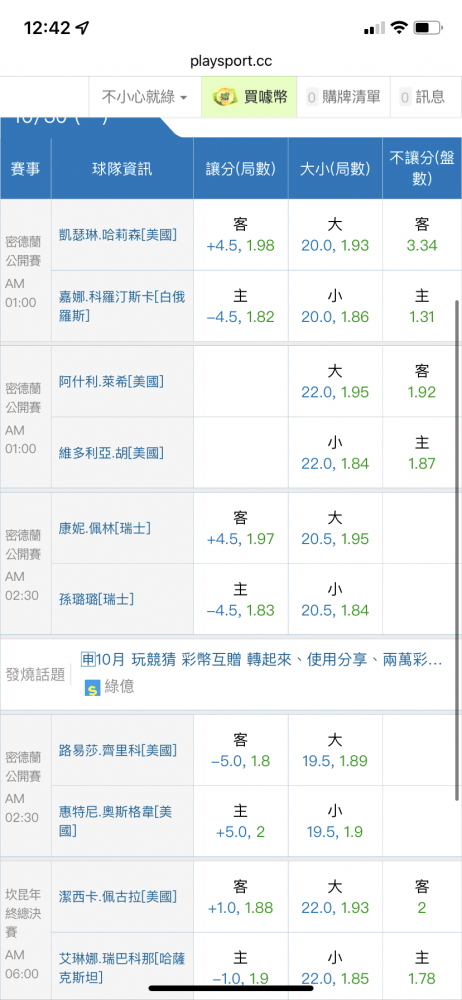Open the 購牌清單 tab
Image resolution: width=462 pixels, height=1000 pixels.
[343, 97]
